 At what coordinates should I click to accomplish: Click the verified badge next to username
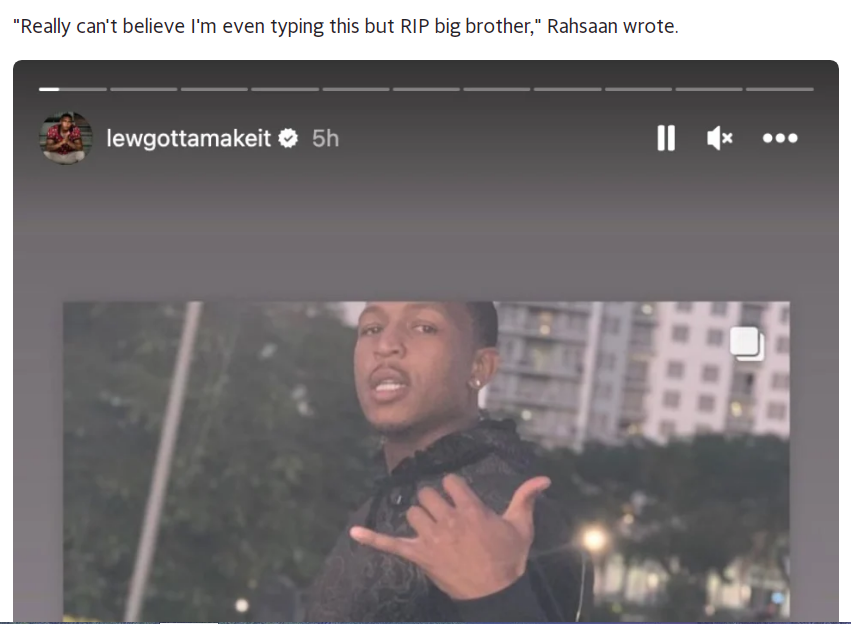tap(288, 138)
